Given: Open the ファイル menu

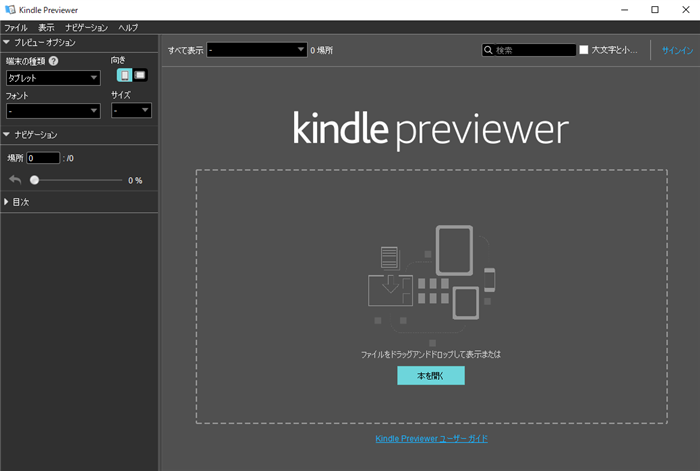Looking at the screenshot, I should [16, 28].
